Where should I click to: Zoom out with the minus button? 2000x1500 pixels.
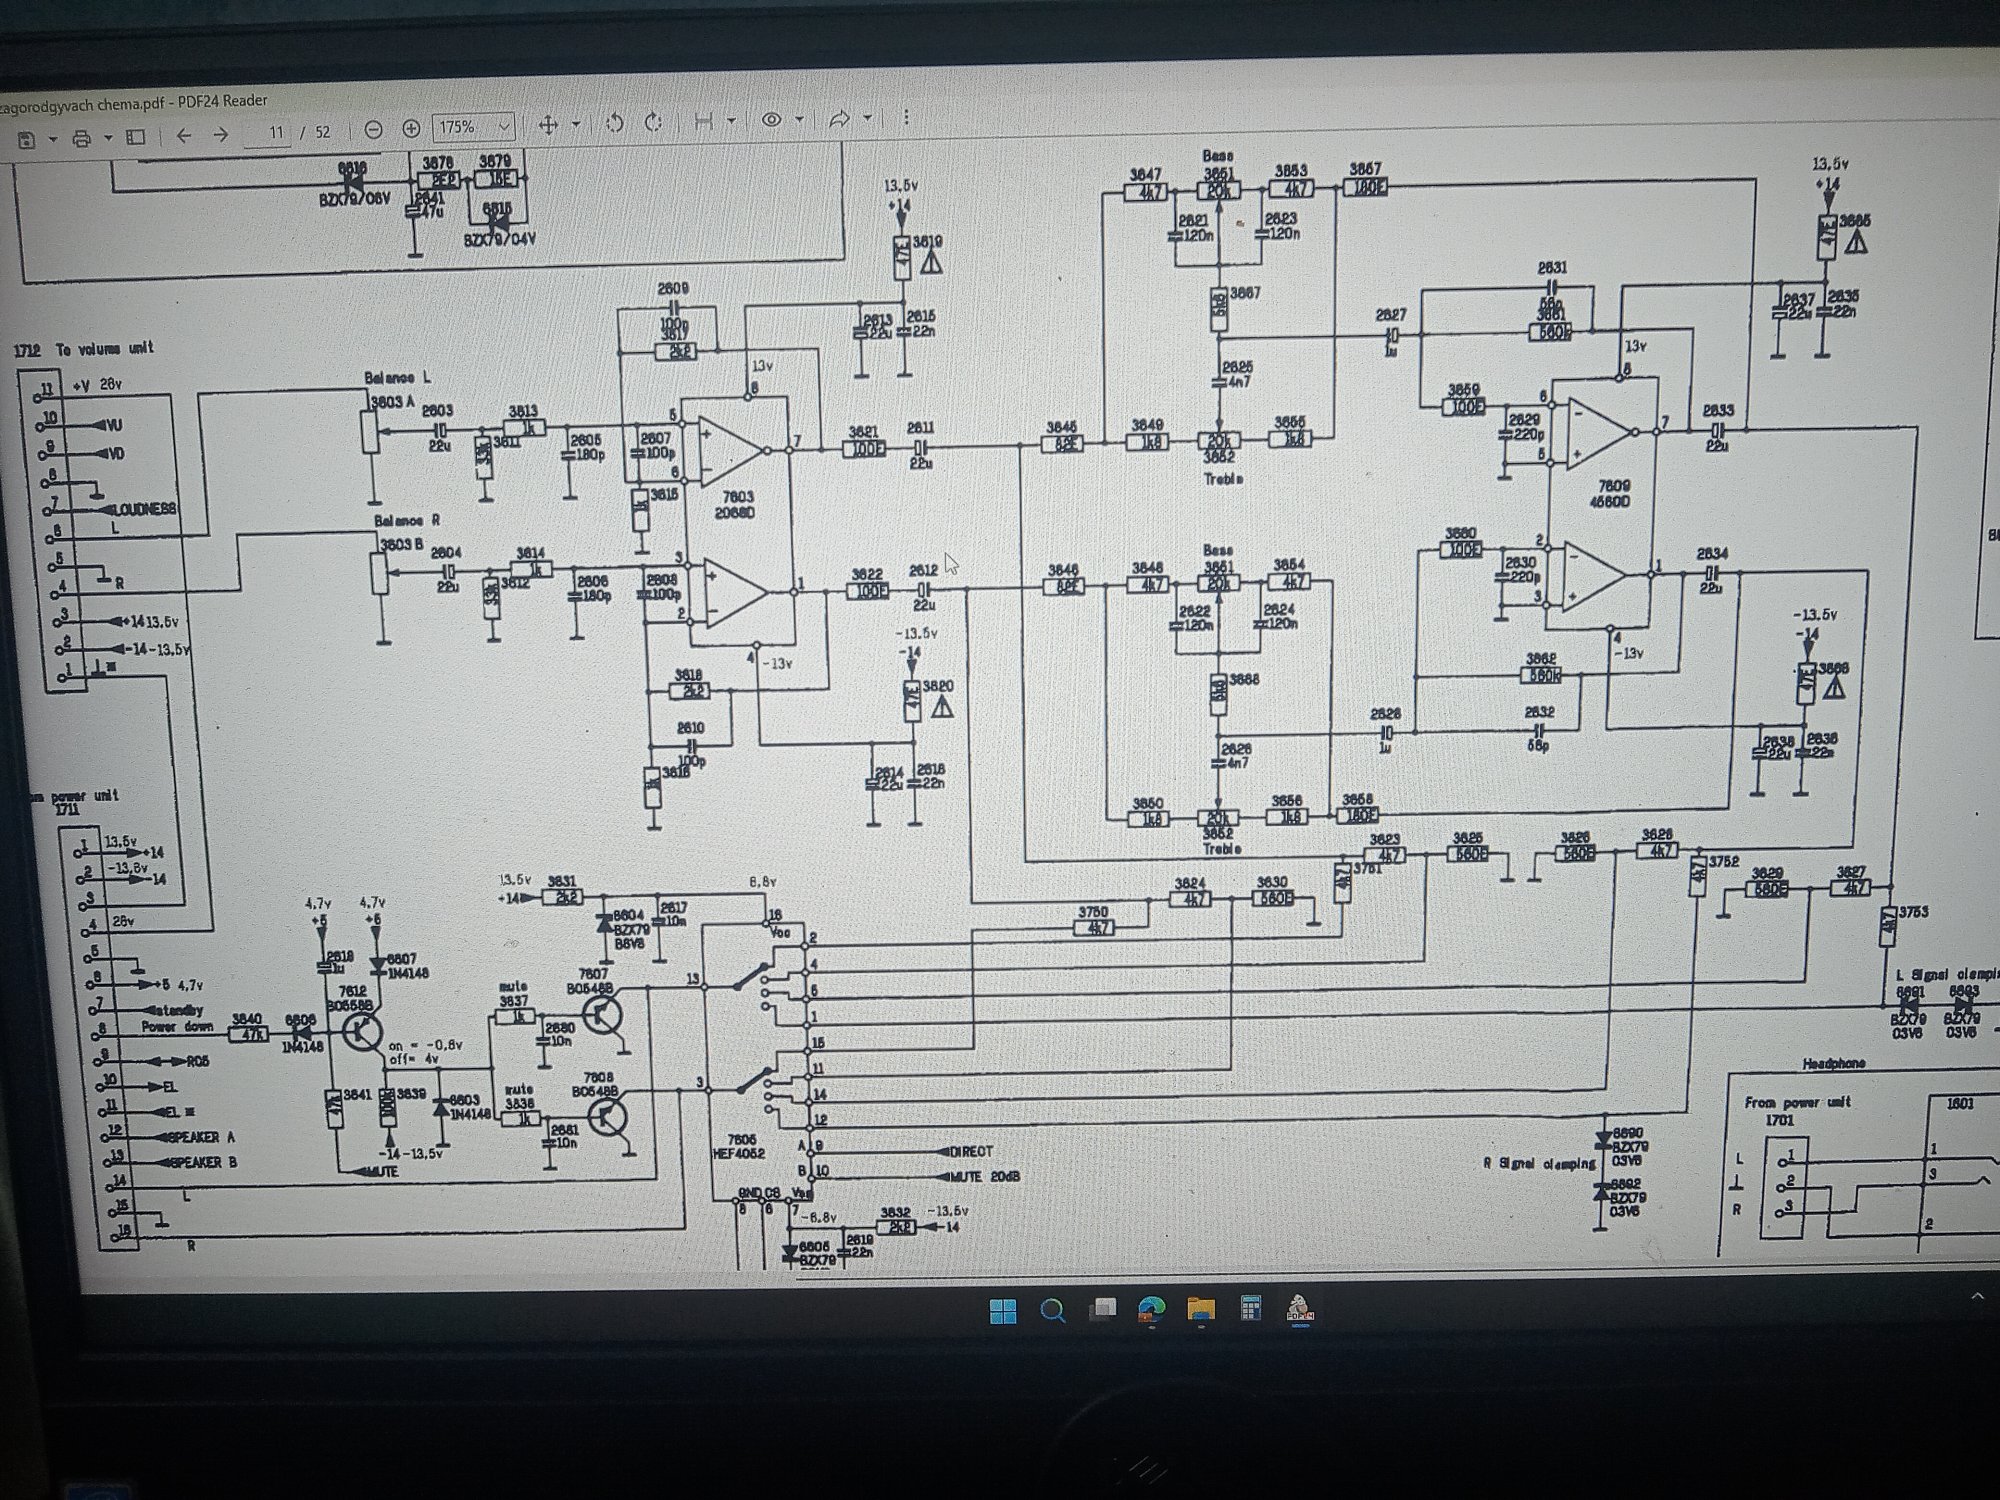click(373, 129)
